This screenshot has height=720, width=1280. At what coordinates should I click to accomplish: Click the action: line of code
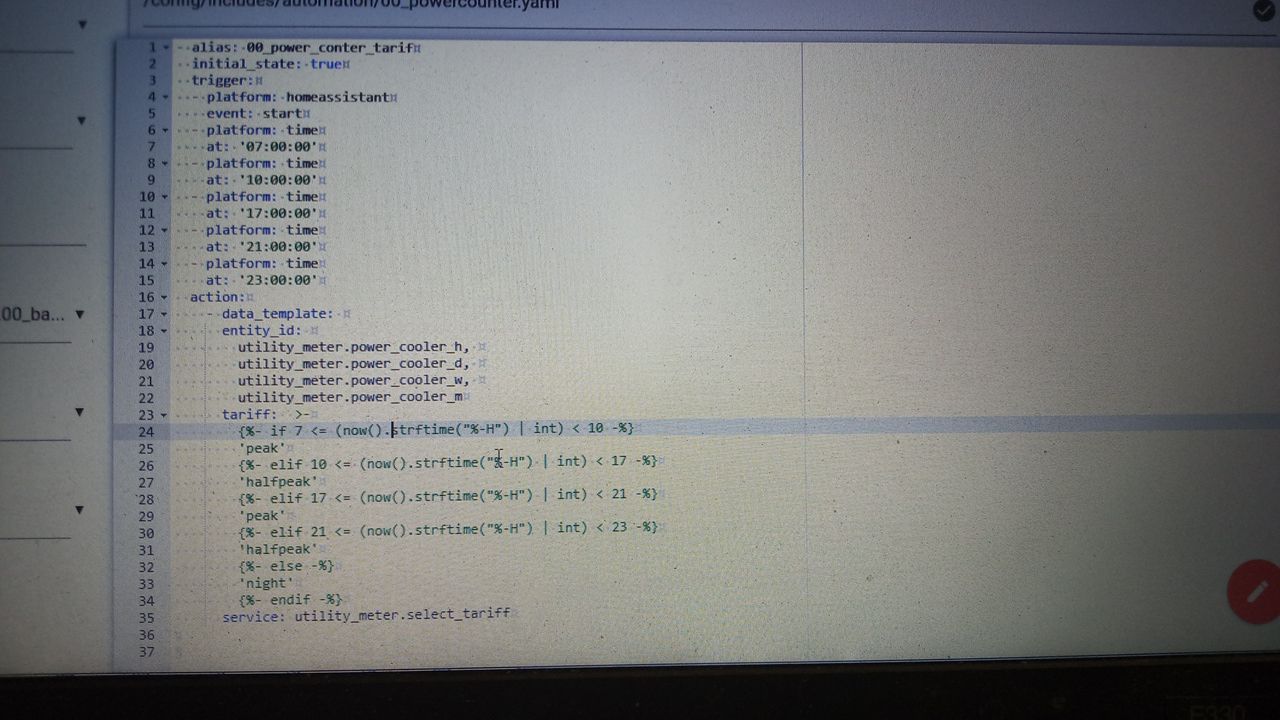[217, 297]
